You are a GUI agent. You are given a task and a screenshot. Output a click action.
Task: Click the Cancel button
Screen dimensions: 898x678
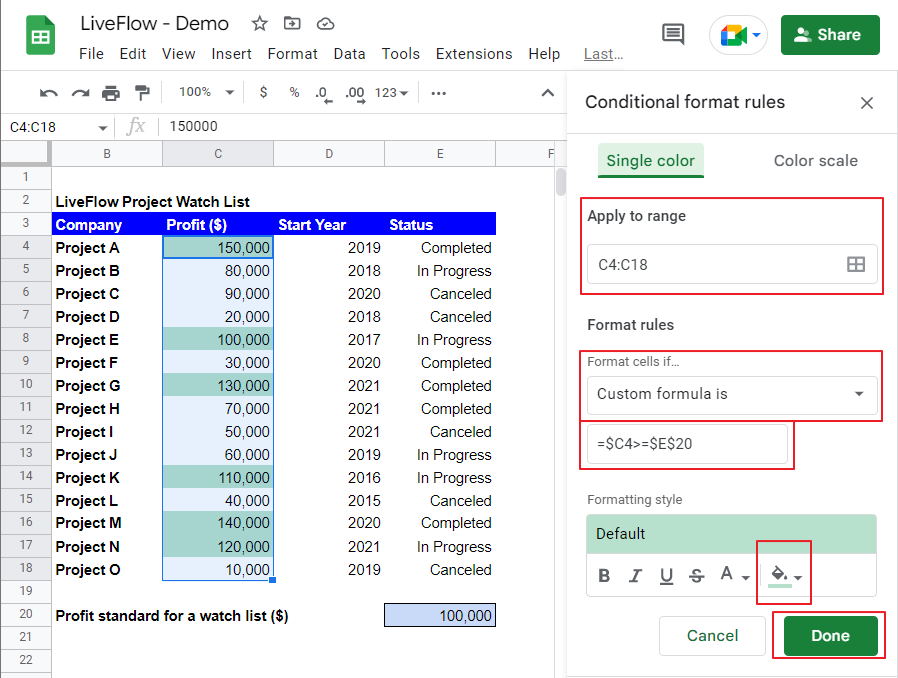point(712,636)
